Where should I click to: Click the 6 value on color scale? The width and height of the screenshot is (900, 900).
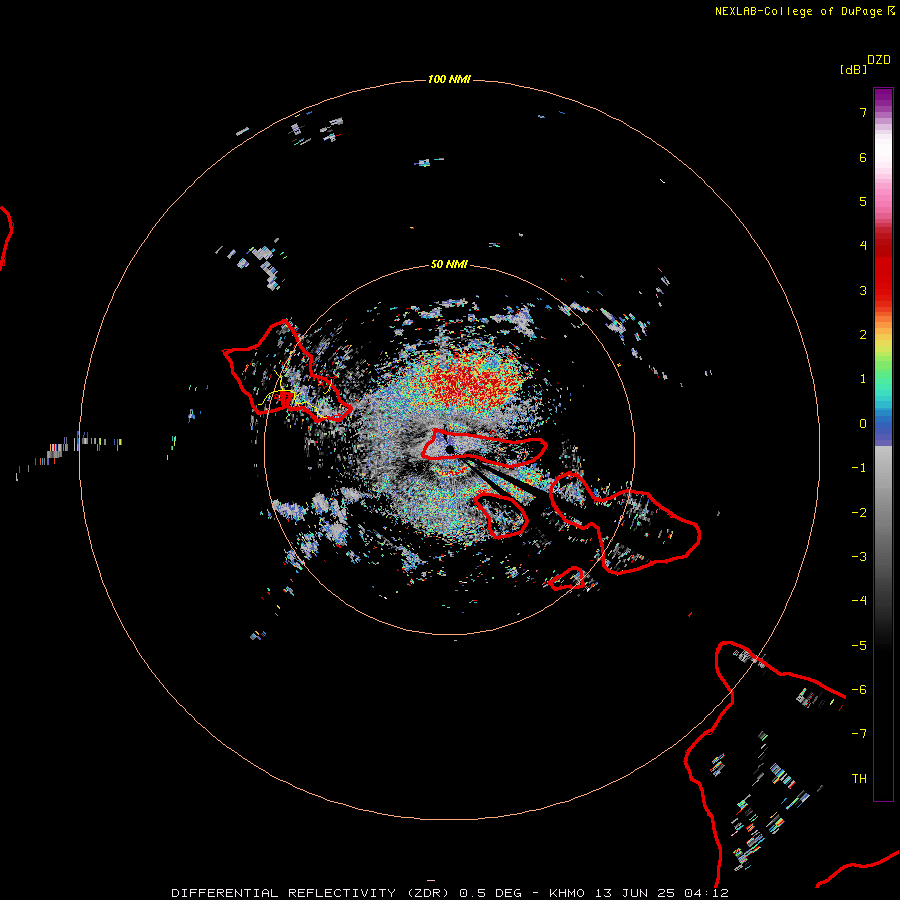pos(863,157)
